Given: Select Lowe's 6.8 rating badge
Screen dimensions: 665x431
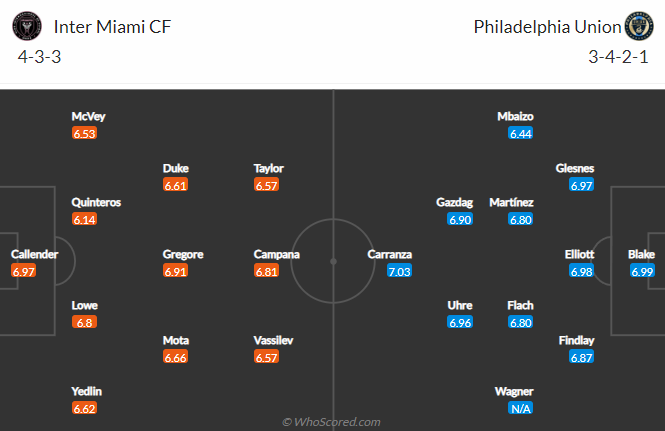Looking at the screenshot, I should coord(84,322).
